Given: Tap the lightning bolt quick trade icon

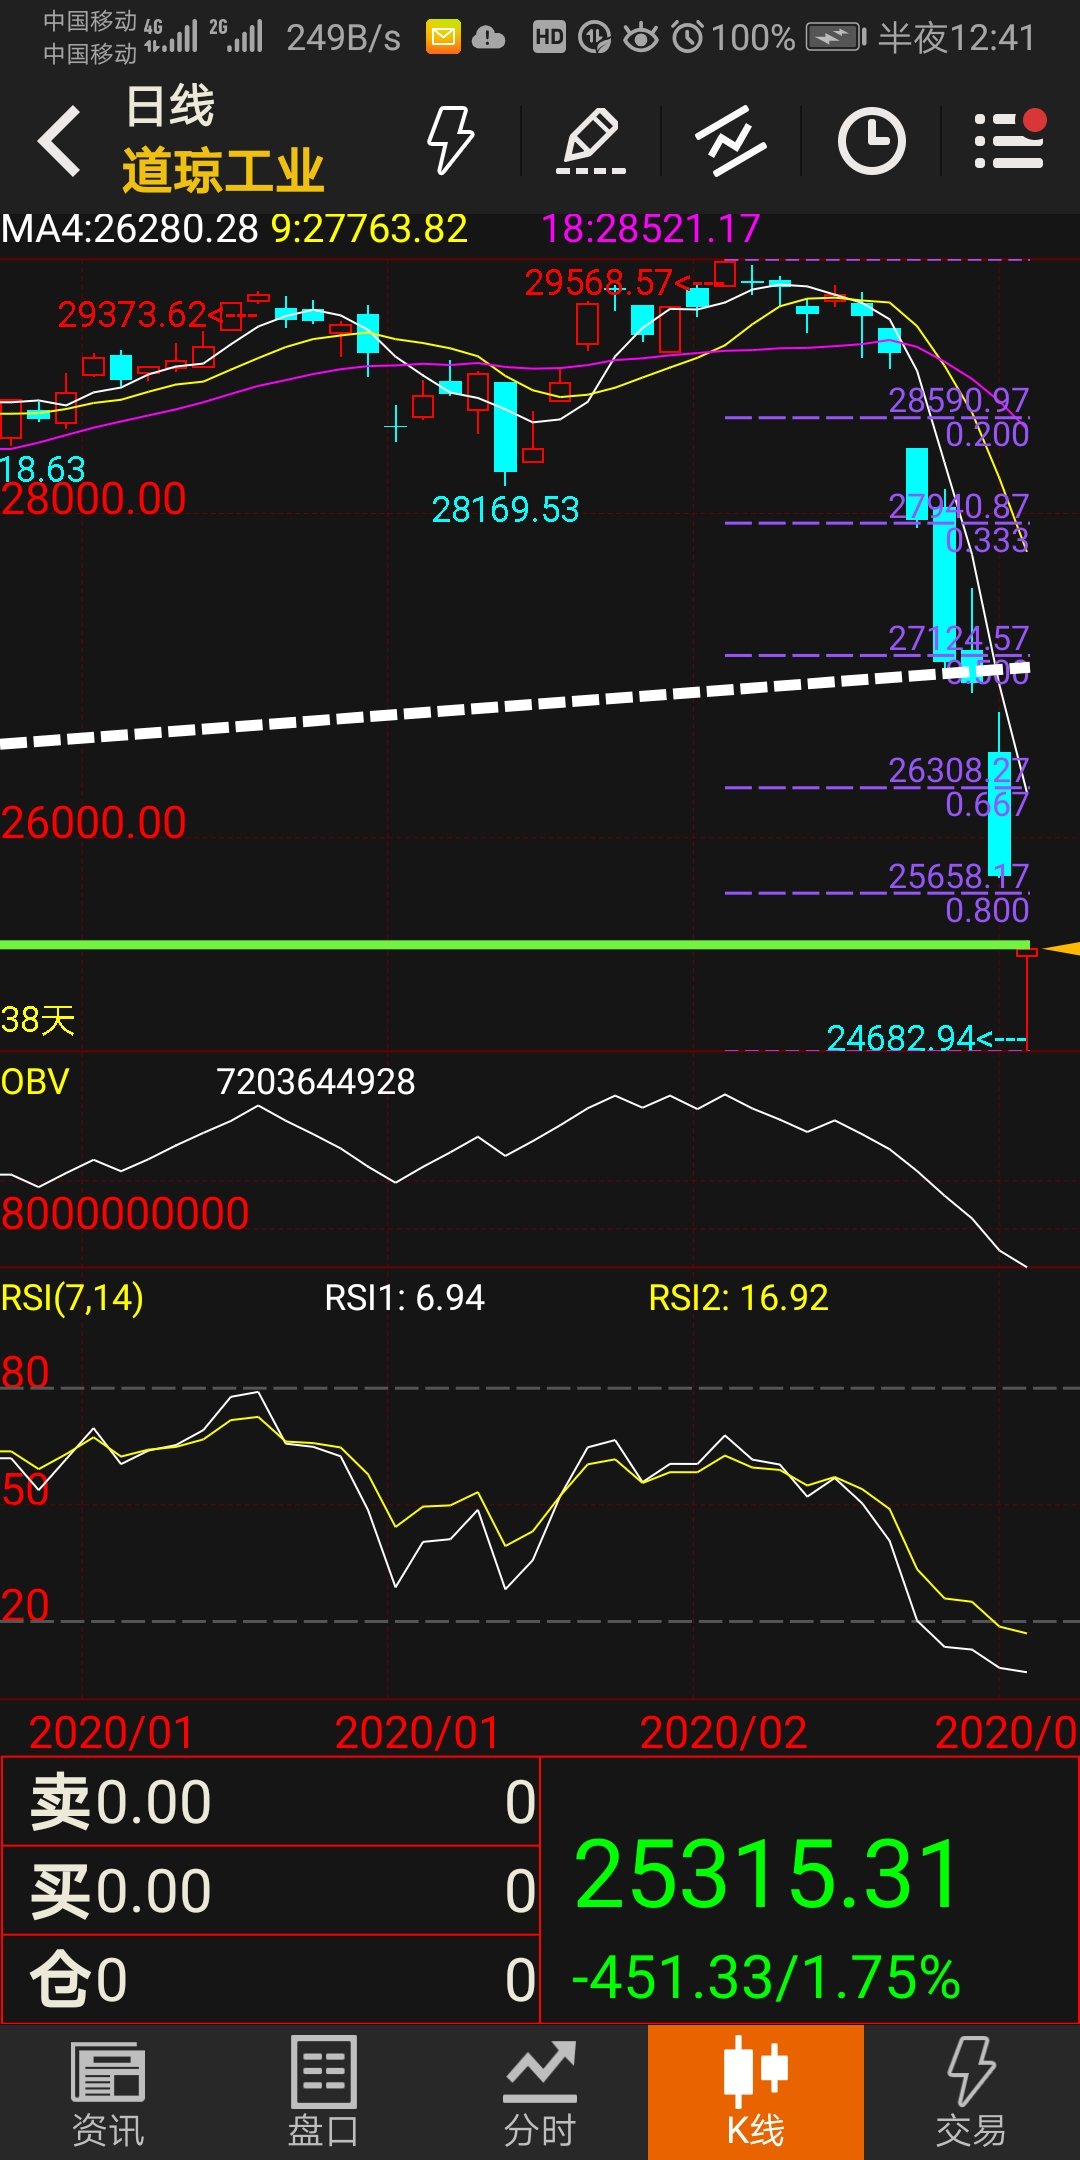Looking at the screenshot, I should tap(450, 140).
